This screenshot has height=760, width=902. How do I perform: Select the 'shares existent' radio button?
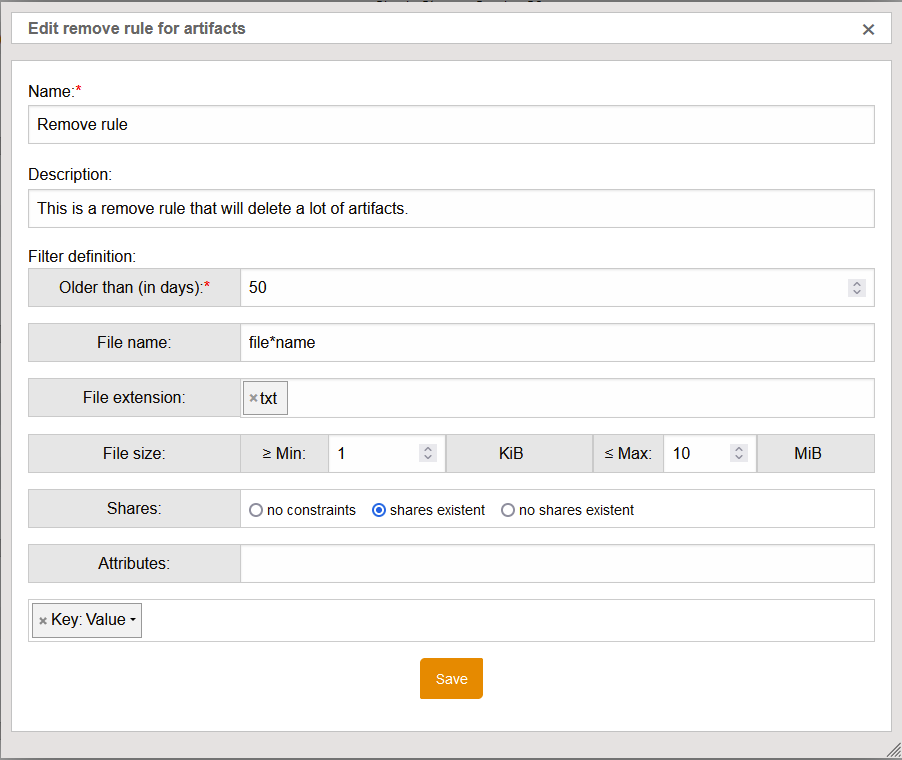tap(379, 510)
